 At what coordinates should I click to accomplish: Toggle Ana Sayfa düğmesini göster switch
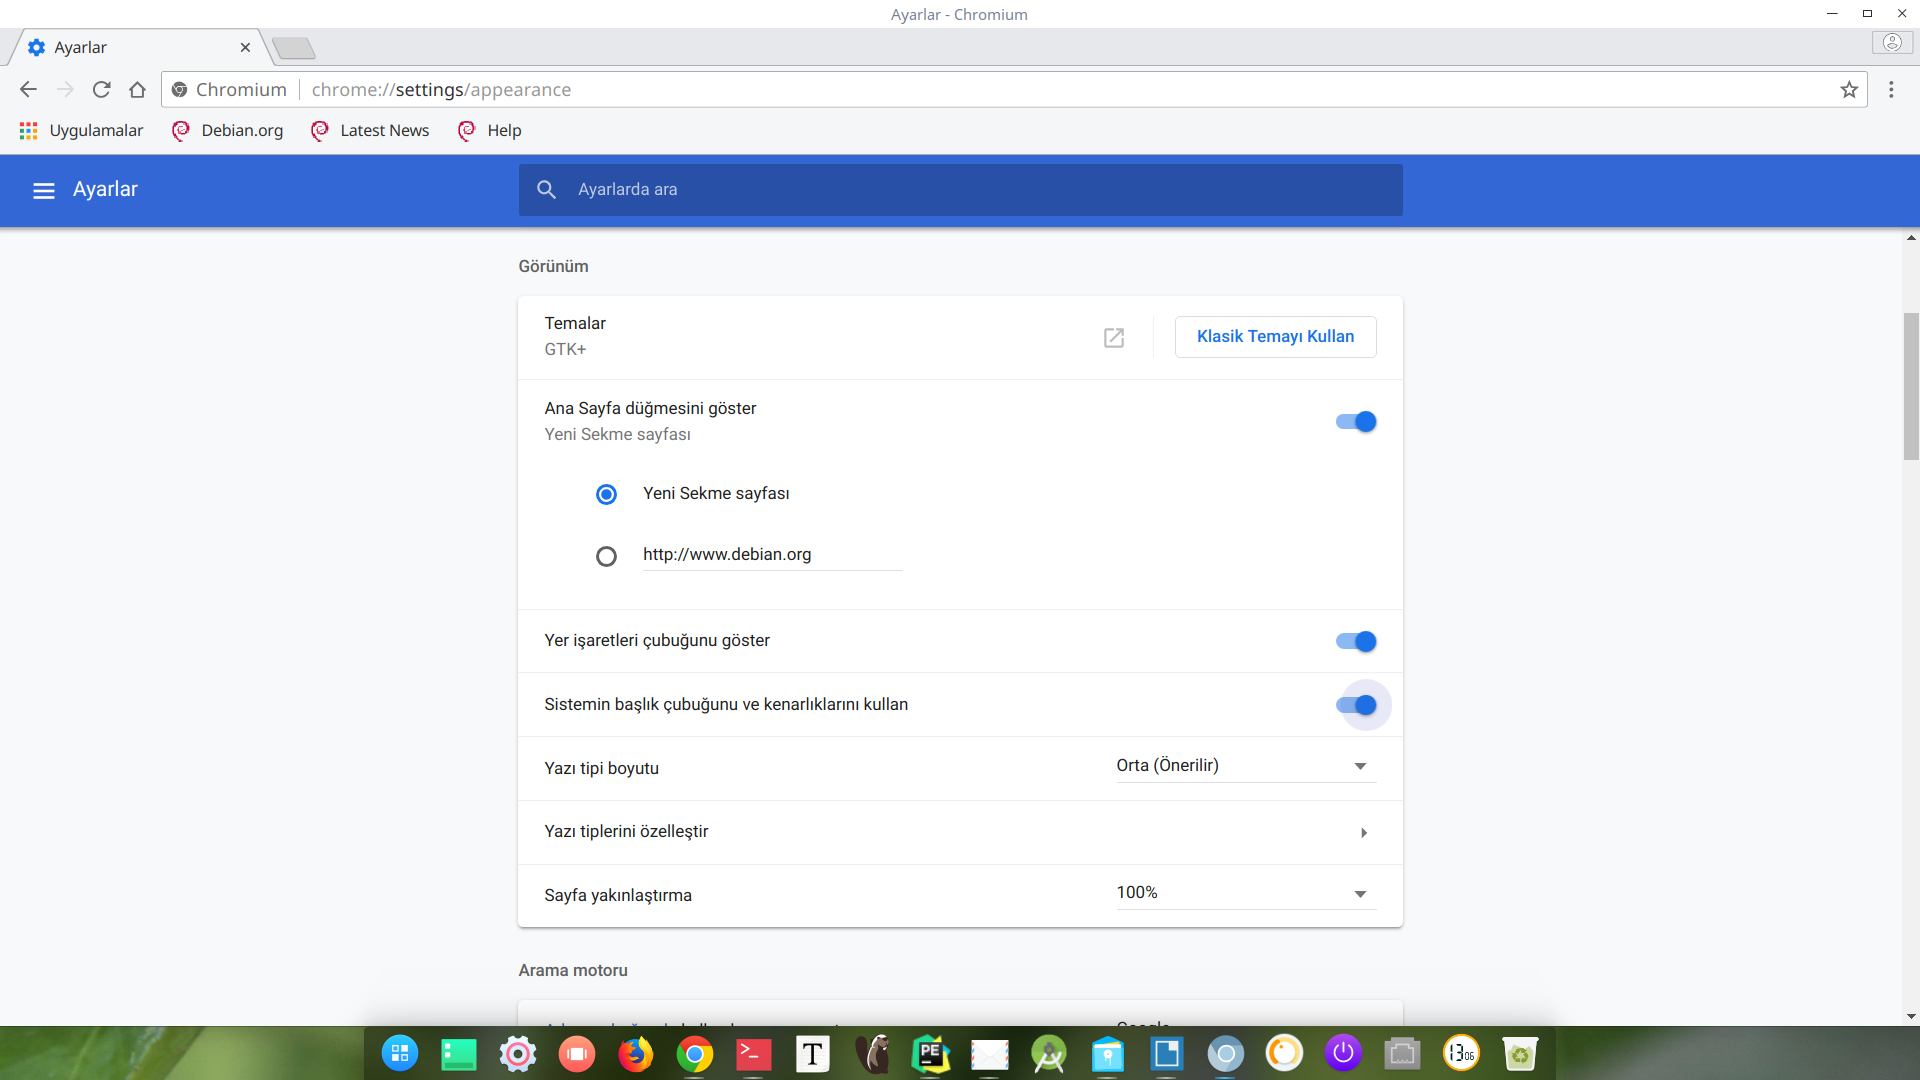(x=1356, y=422)
